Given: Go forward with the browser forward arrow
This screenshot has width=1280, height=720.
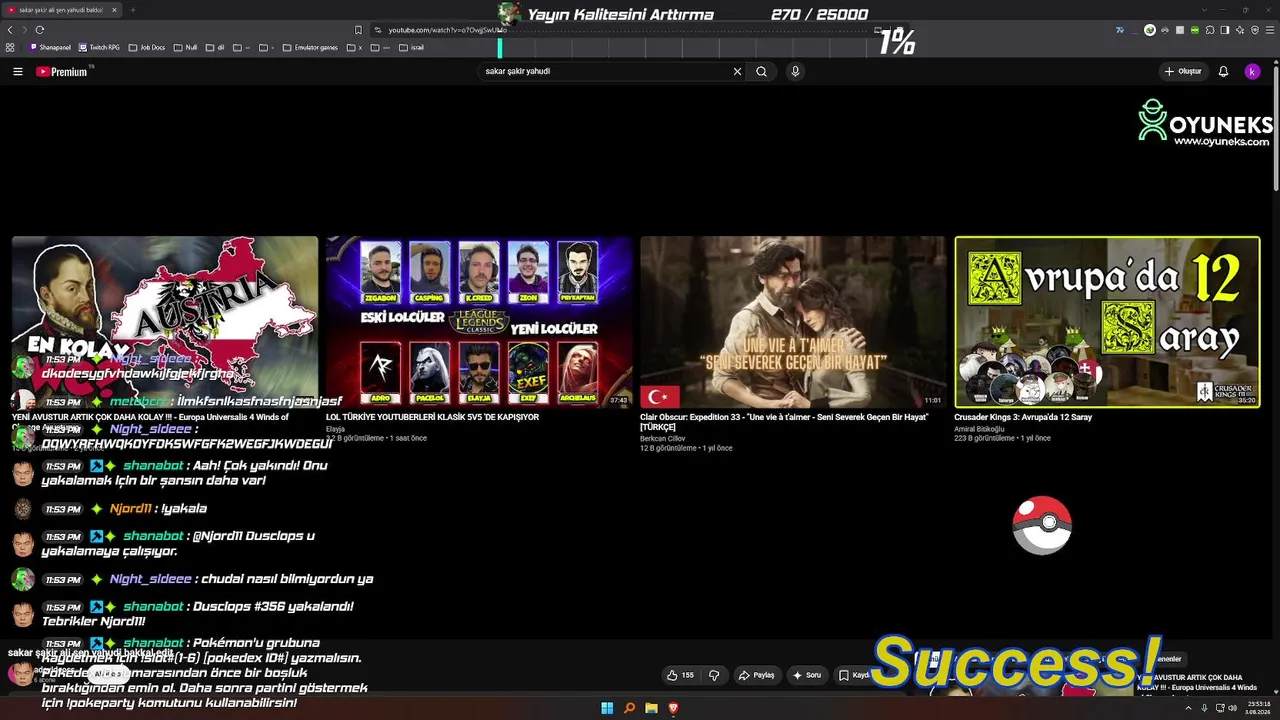Looking at the screenshot, I should 24,30.
